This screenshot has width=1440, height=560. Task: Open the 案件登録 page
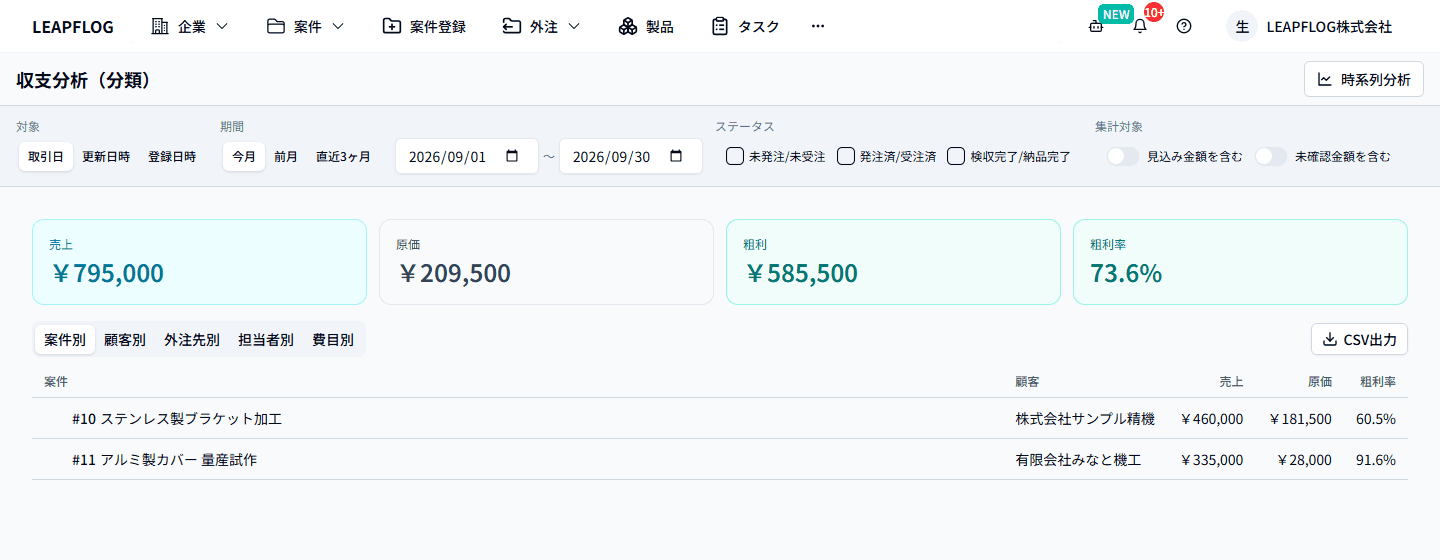pos(424,26)
